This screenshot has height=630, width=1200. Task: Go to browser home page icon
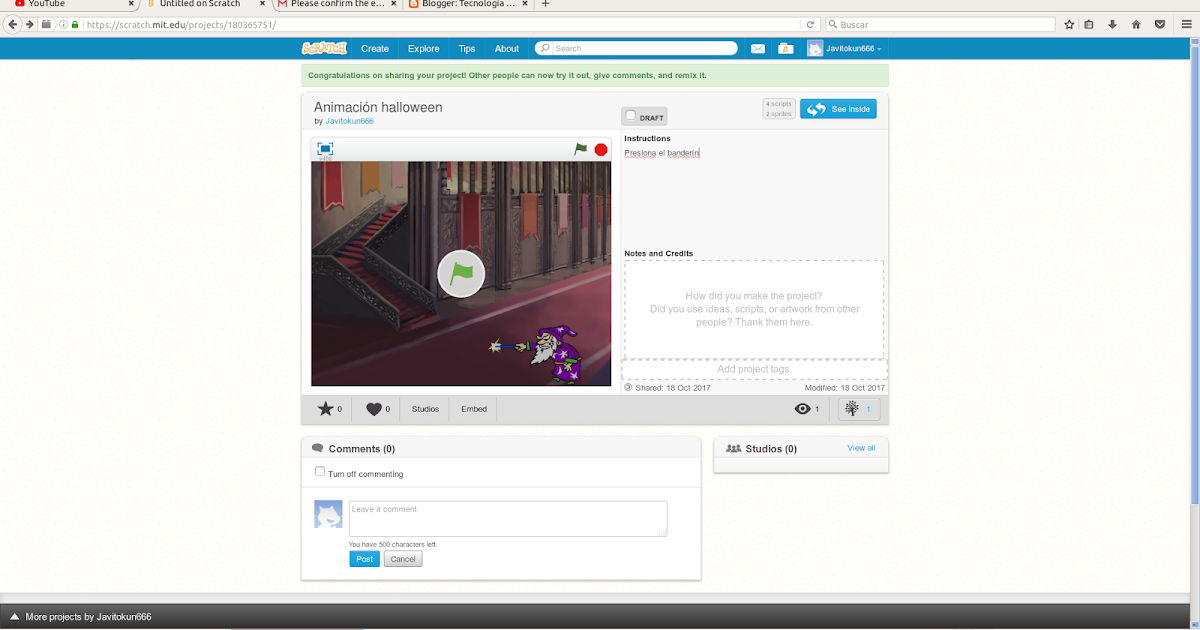click(1136, 24)
